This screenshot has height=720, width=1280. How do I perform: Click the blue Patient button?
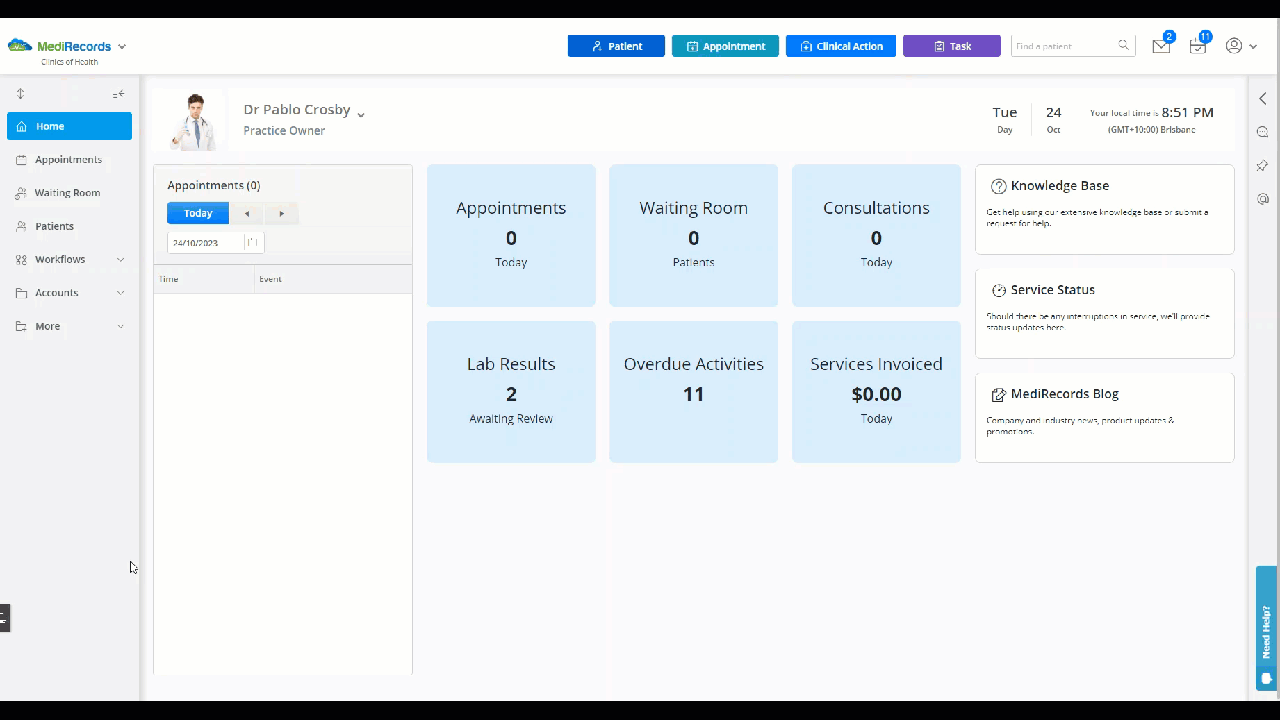click(x=616, y=46)
